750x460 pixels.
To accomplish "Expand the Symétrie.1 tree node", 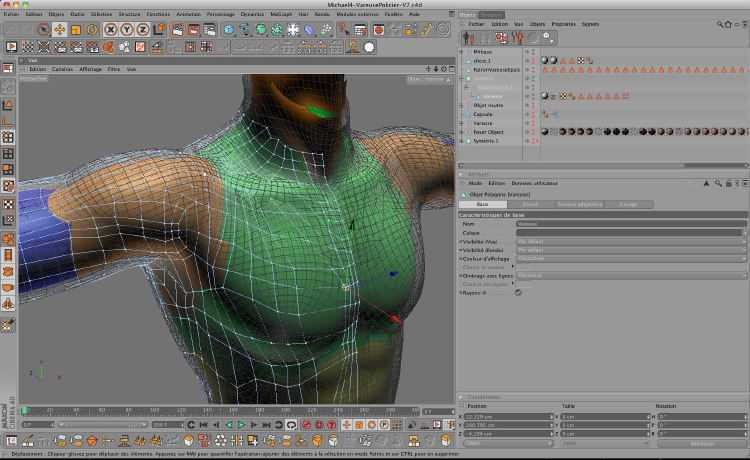I will click(x=462, y=141).
